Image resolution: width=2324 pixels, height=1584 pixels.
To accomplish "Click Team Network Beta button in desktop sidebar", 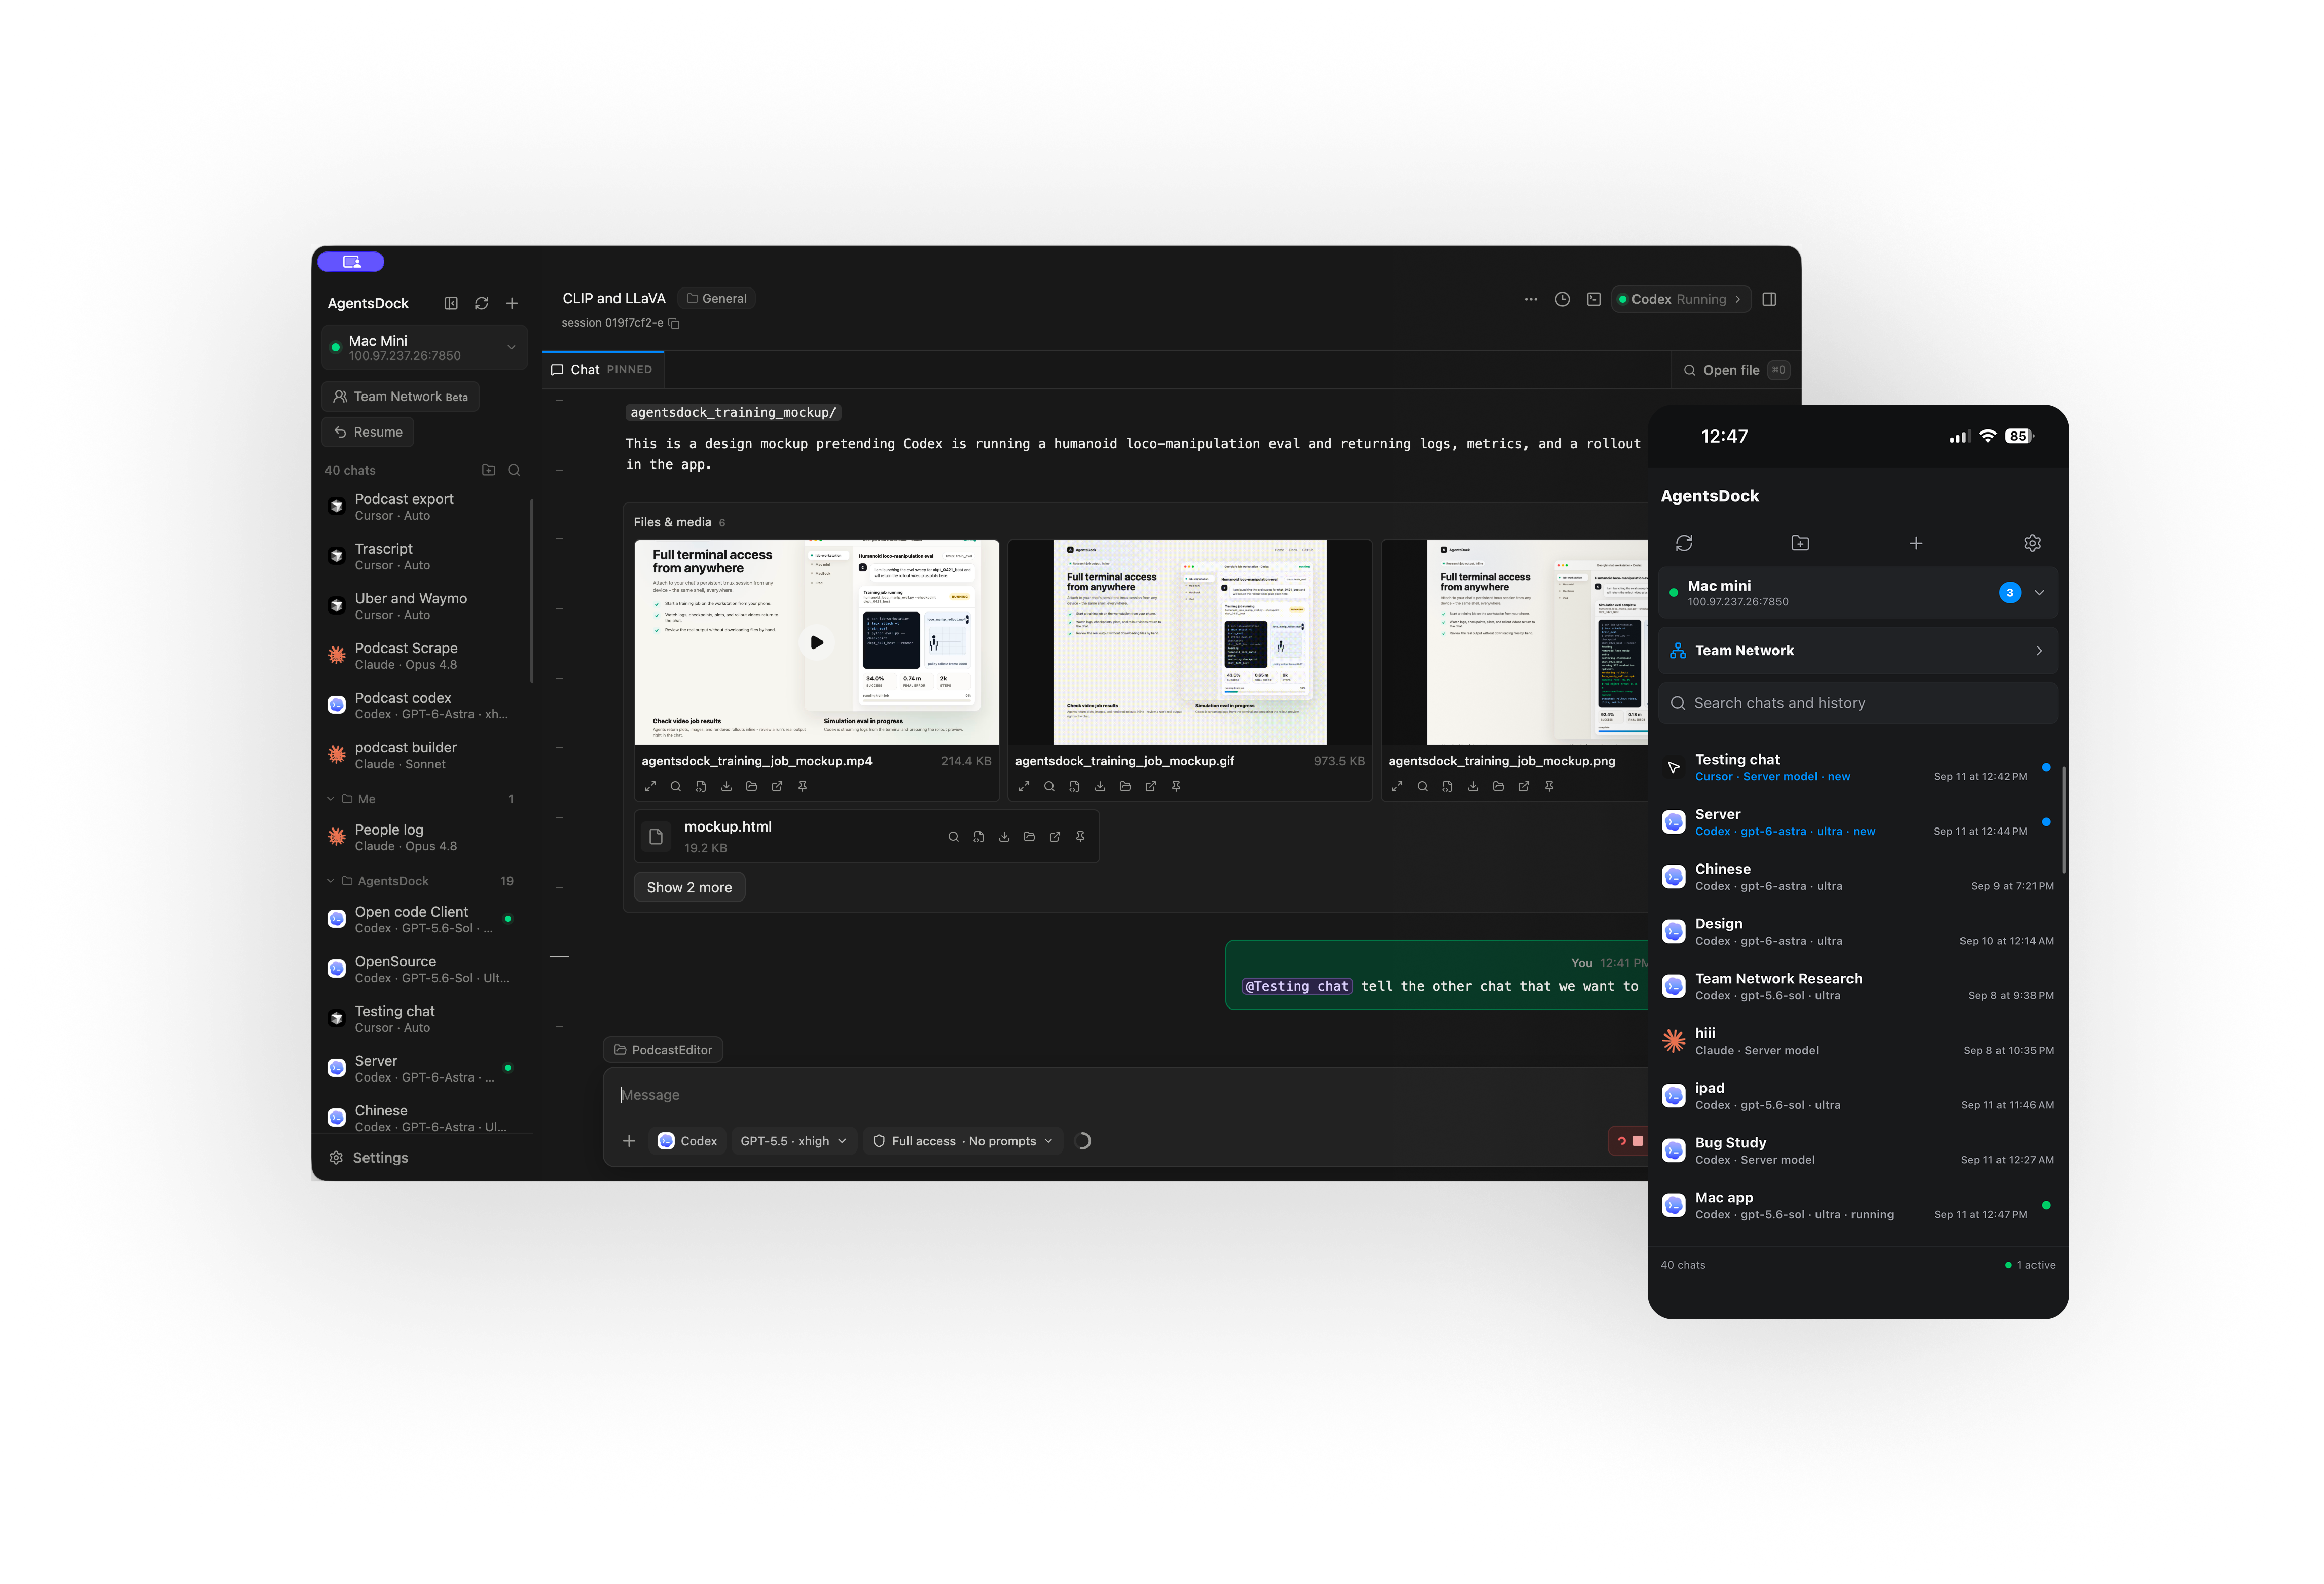I will click(401, 397).
